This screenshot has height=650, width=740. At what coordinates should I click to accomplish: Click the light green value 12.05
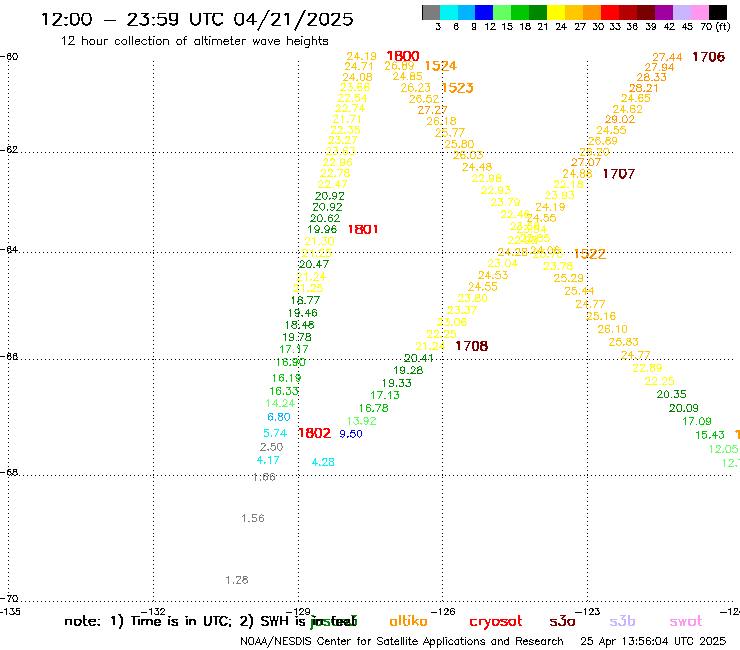tap(723, 449)
